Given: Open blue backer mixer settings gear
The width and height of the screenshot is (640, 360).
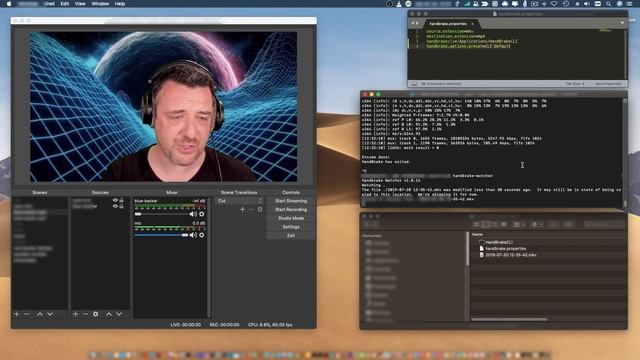Looking at the screenshot, I should pos(202,214).
